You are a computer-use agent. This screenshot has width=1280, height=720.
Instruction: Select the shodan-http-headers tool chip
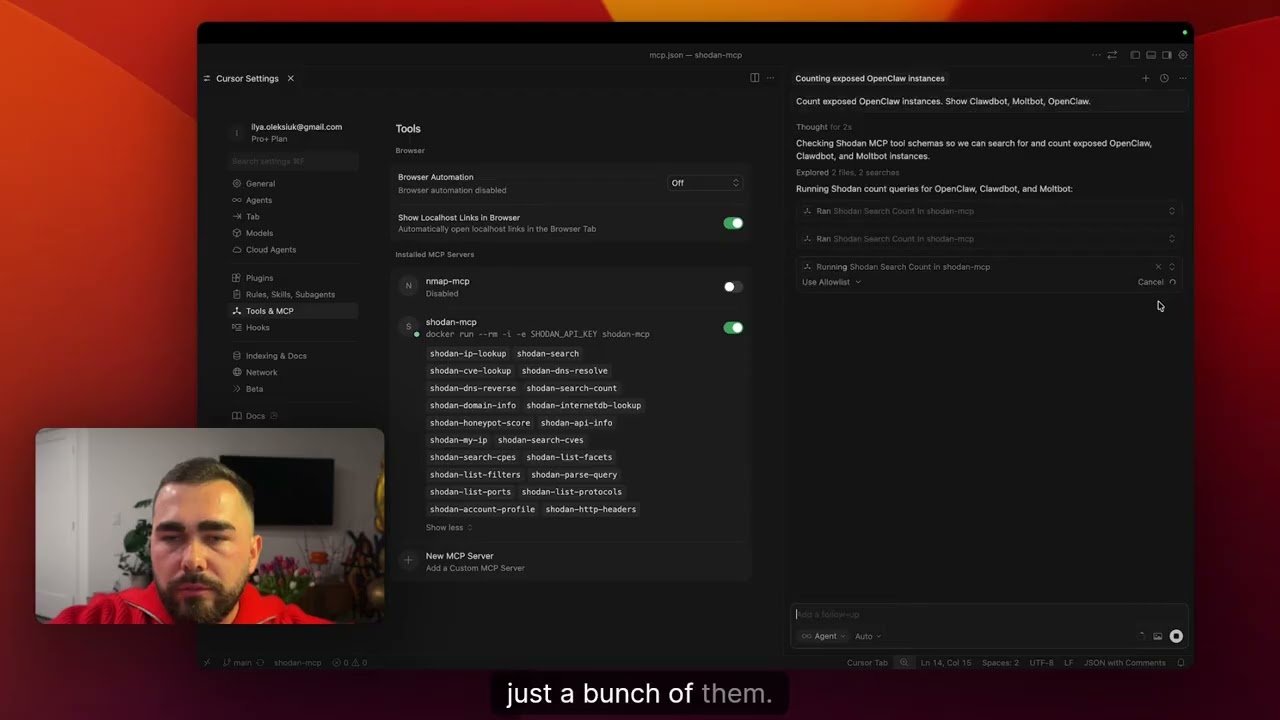tap(591, 509)
